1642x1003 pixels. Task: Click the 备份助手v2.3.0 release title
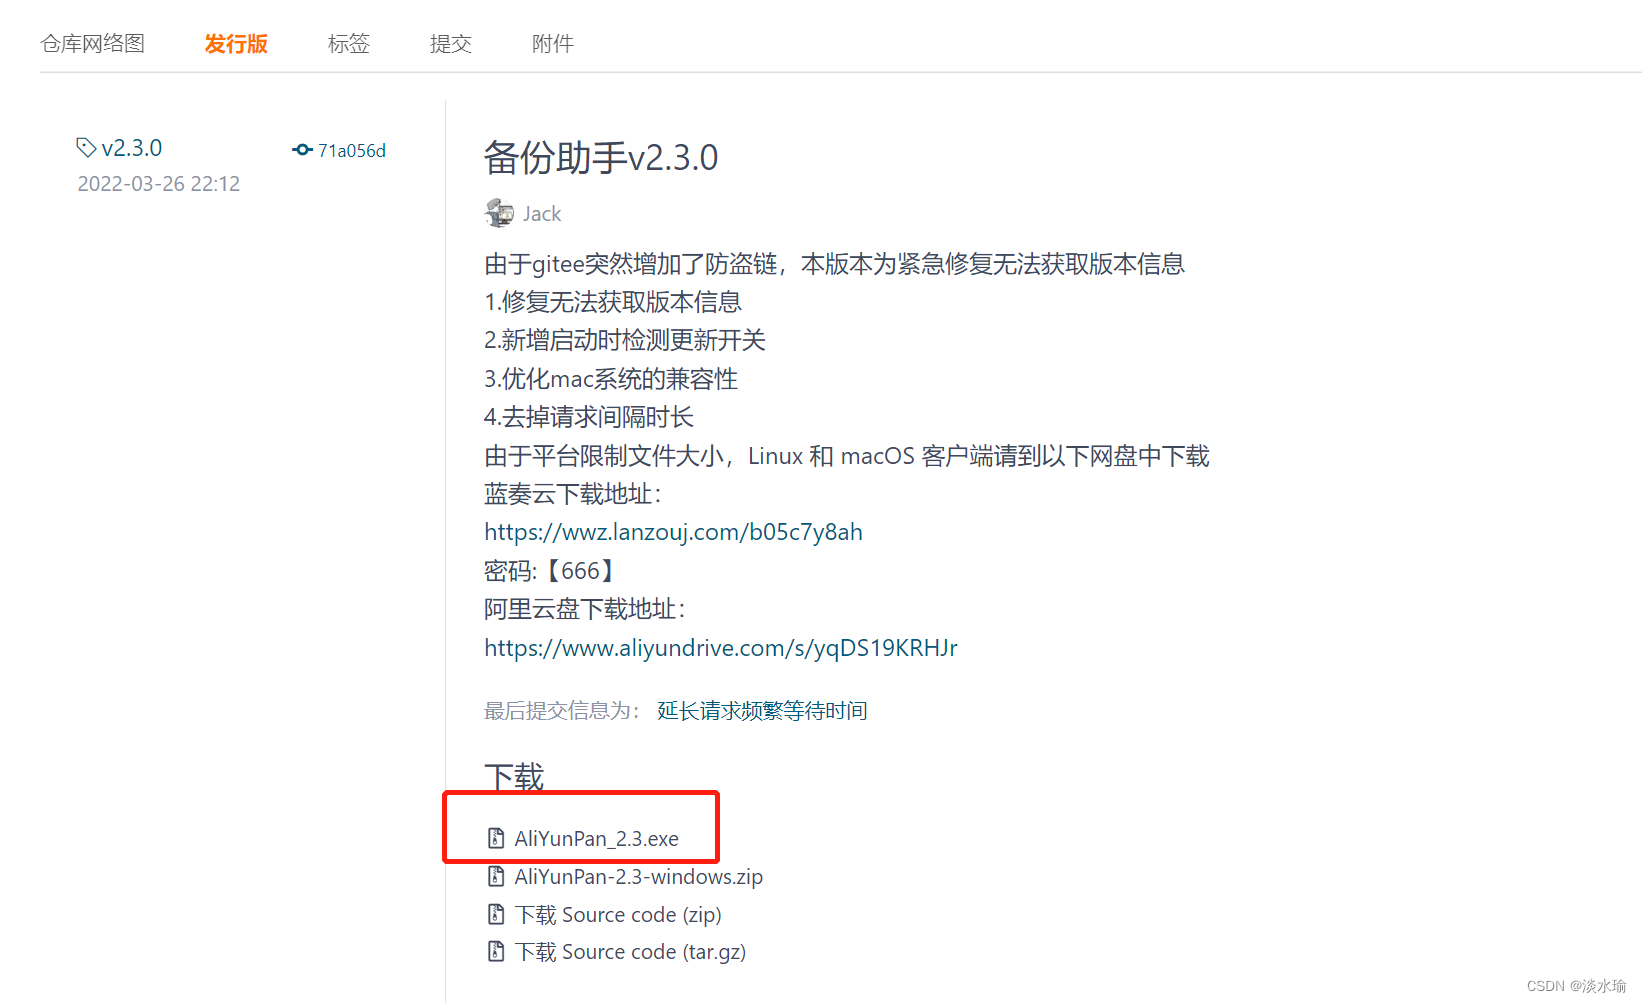pos(601,158)
